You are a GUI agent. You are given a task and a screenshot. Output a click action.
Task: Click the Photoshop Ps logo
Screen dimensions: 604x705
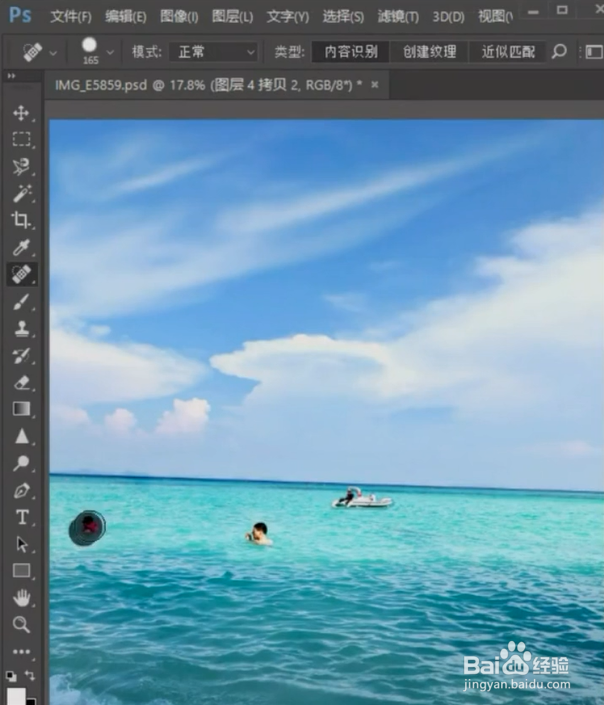click(20, 15)
